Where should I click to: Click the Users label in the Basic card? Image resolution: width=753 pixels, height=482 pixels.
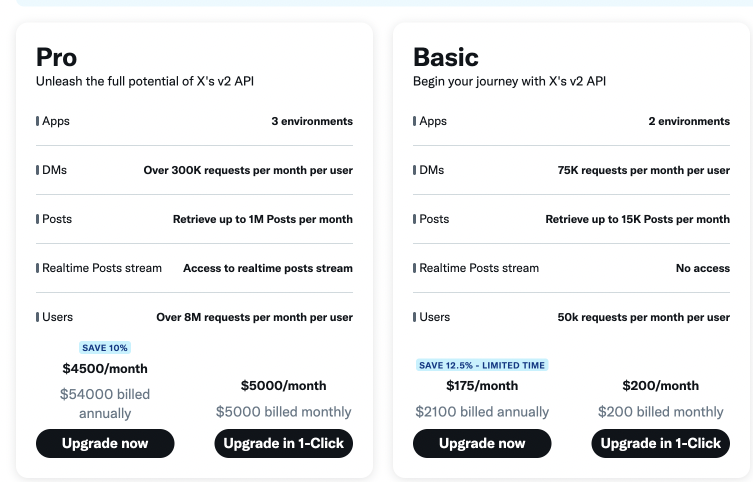(x=434, y=317)
